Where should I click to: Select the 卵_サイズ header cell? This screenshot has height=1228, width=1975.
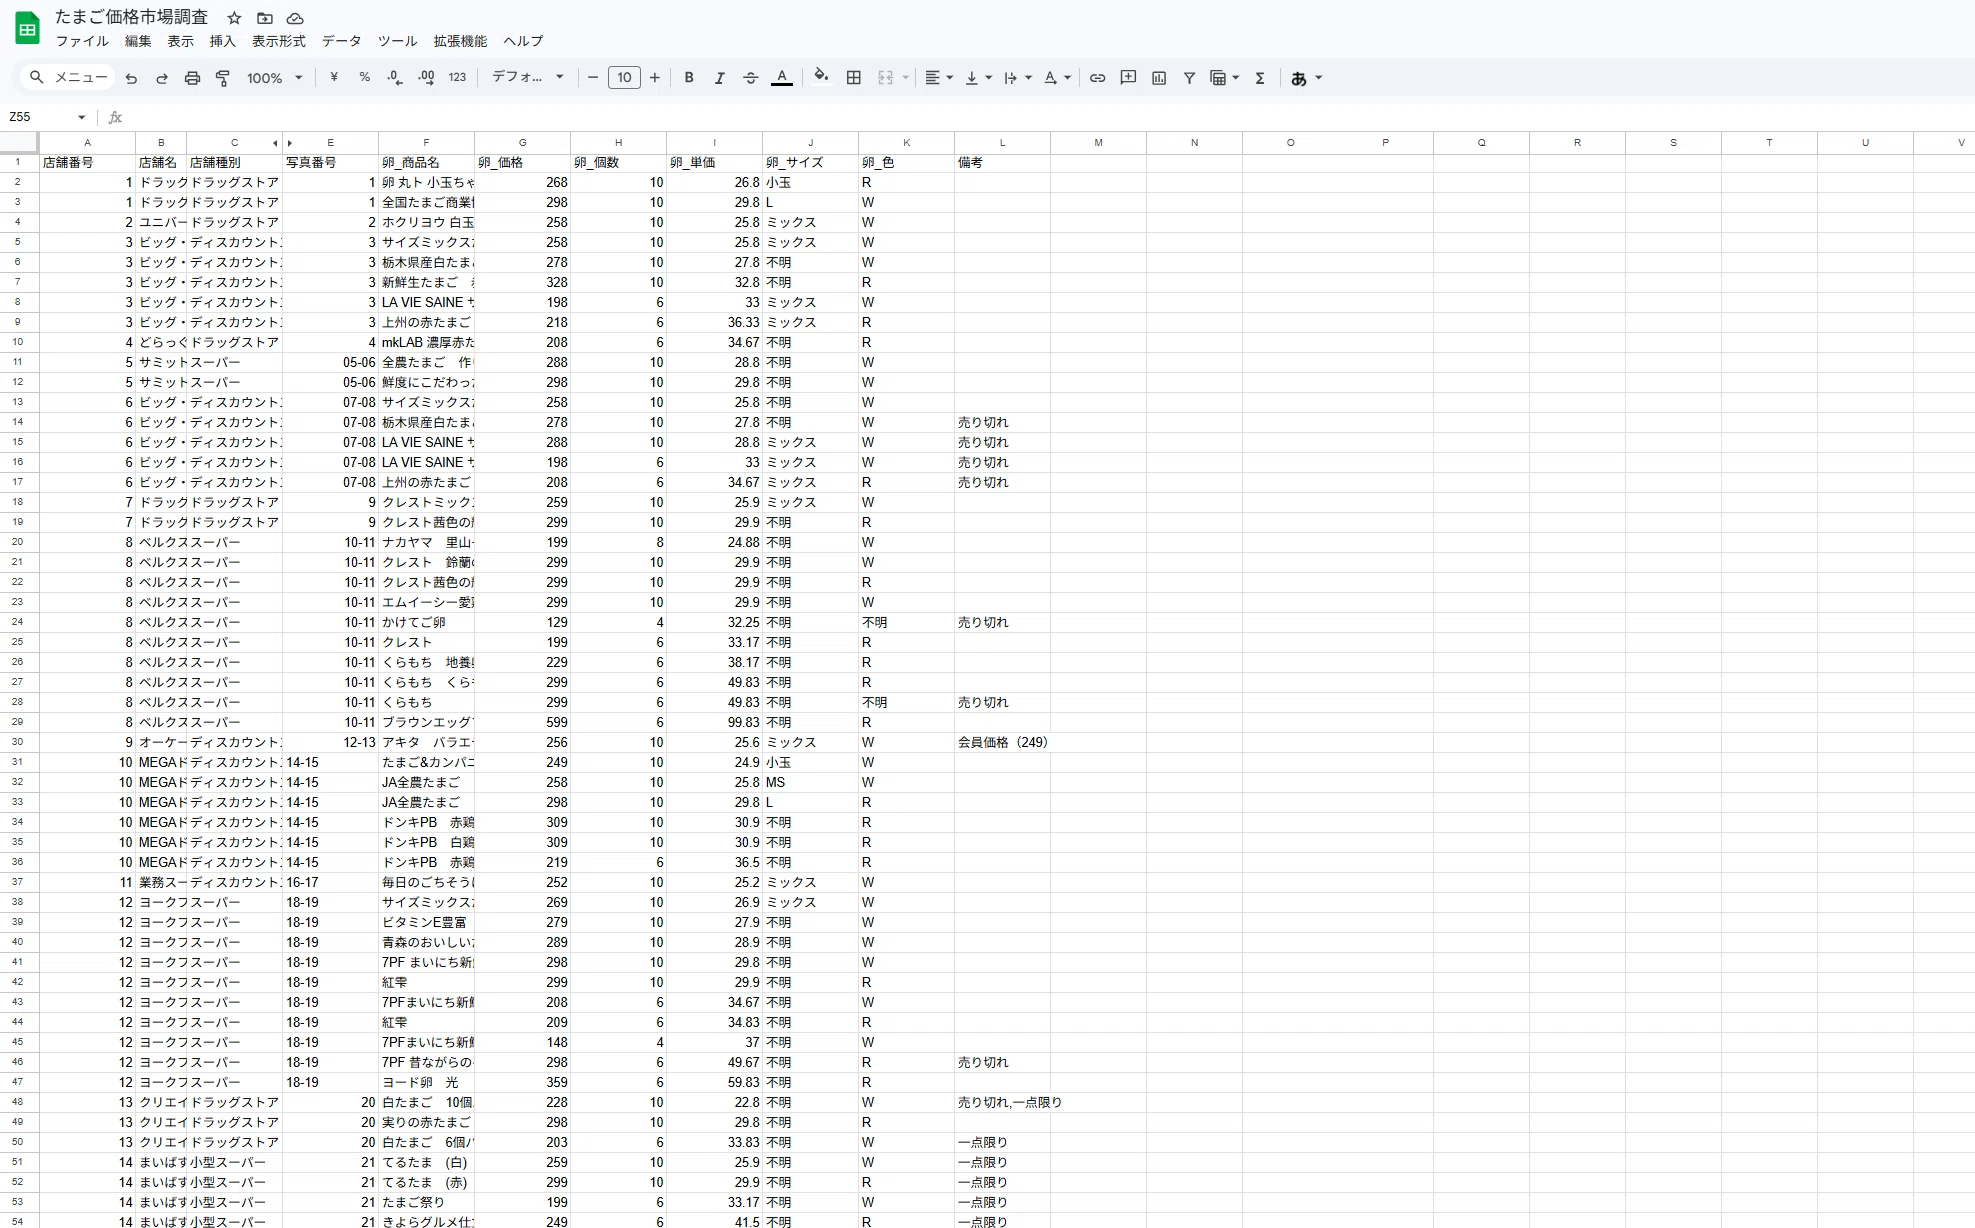(810, 162)
